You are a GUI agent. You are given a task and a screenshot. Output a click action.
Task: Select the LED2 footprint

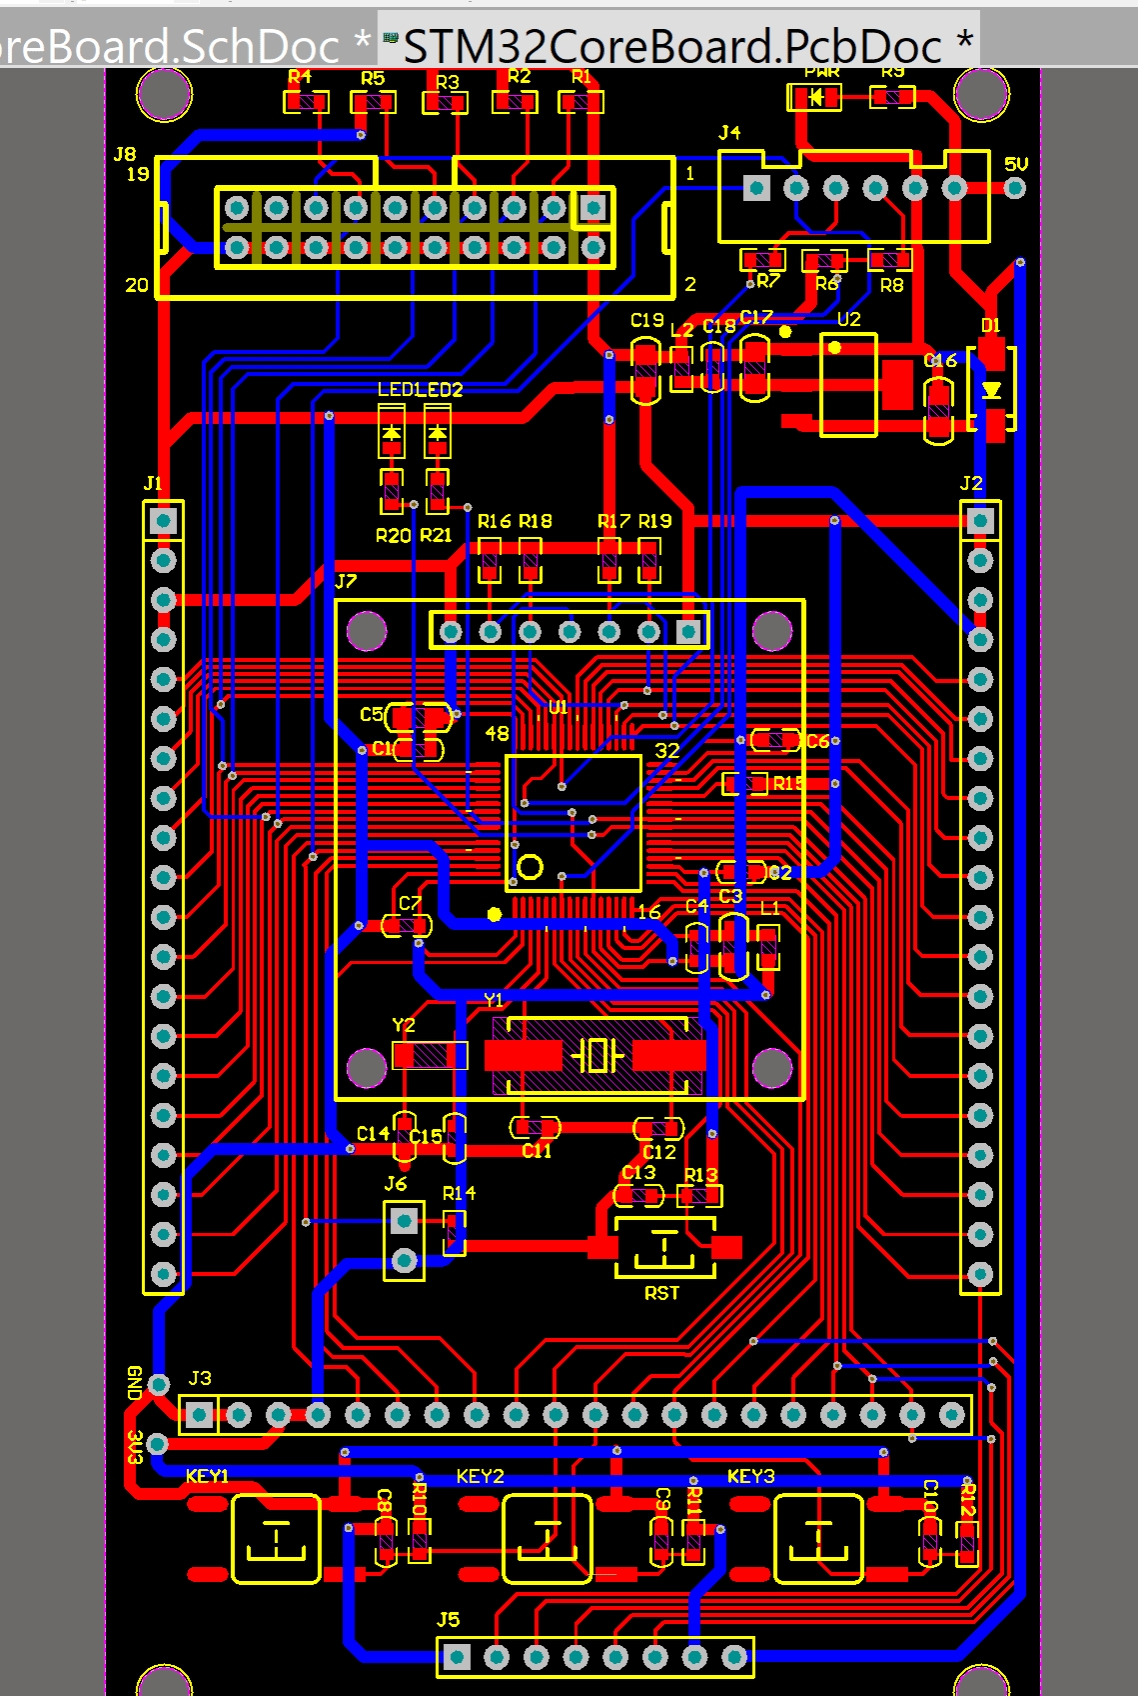click(x=437, y=433)
